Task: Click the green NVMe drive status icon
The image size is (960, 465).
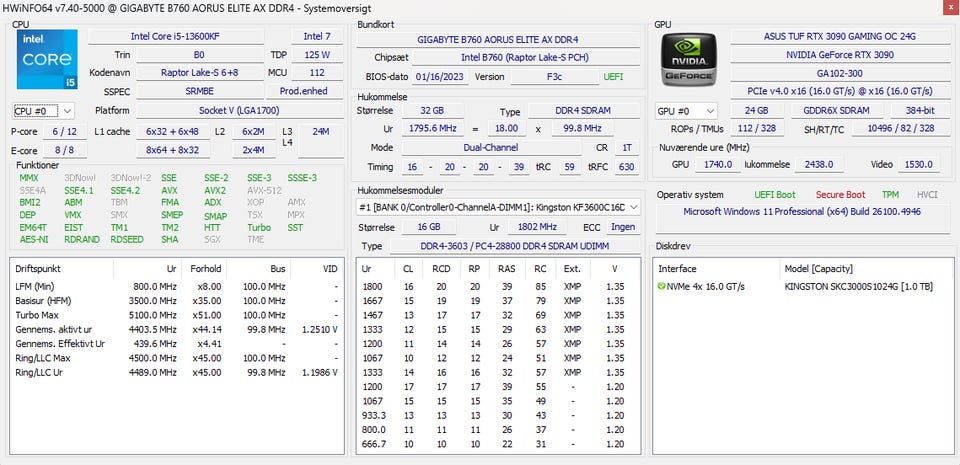Action: coord(661,287)
